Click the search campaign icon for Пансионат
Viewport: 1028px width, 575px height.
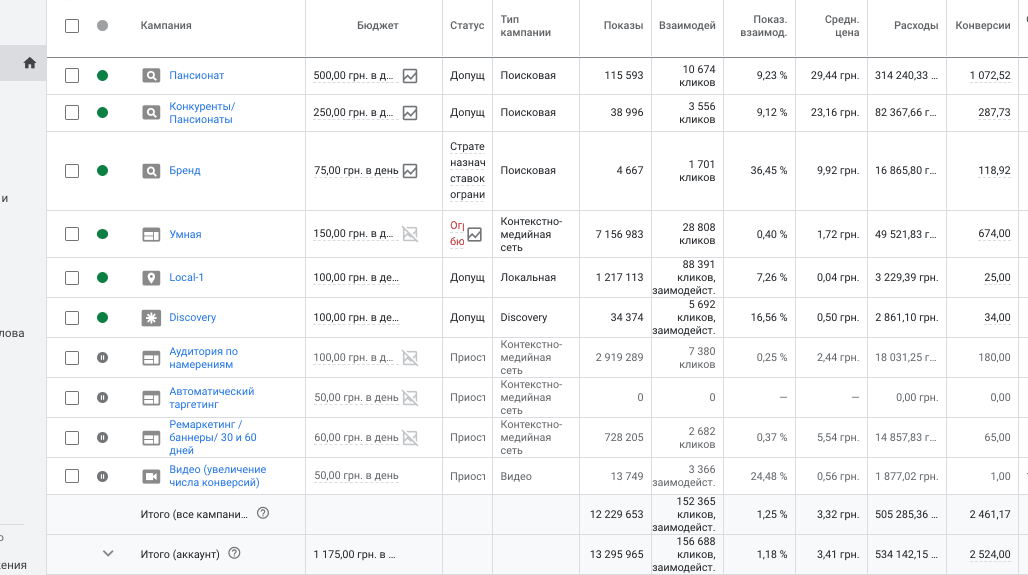pos(151,75)
